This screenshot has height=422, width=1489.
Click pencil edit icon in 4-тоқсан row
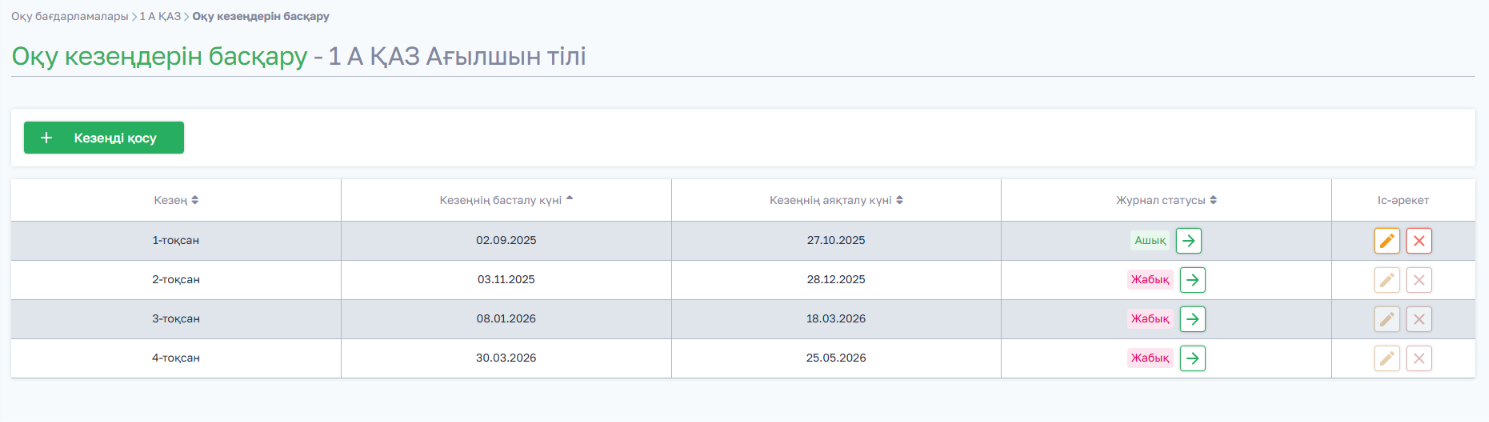pos(1387,358)
